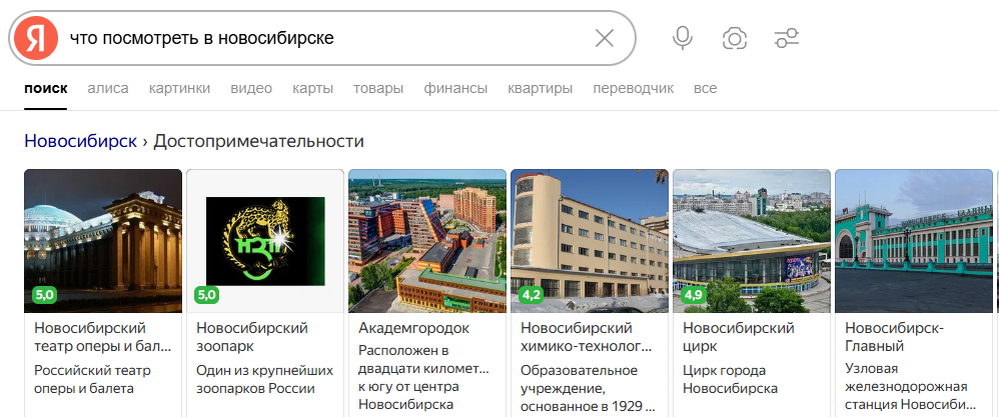This screenshot has height=417, width=999.
Task: Open the Новосибирский зоопарк title
Action: coord(252,337)
